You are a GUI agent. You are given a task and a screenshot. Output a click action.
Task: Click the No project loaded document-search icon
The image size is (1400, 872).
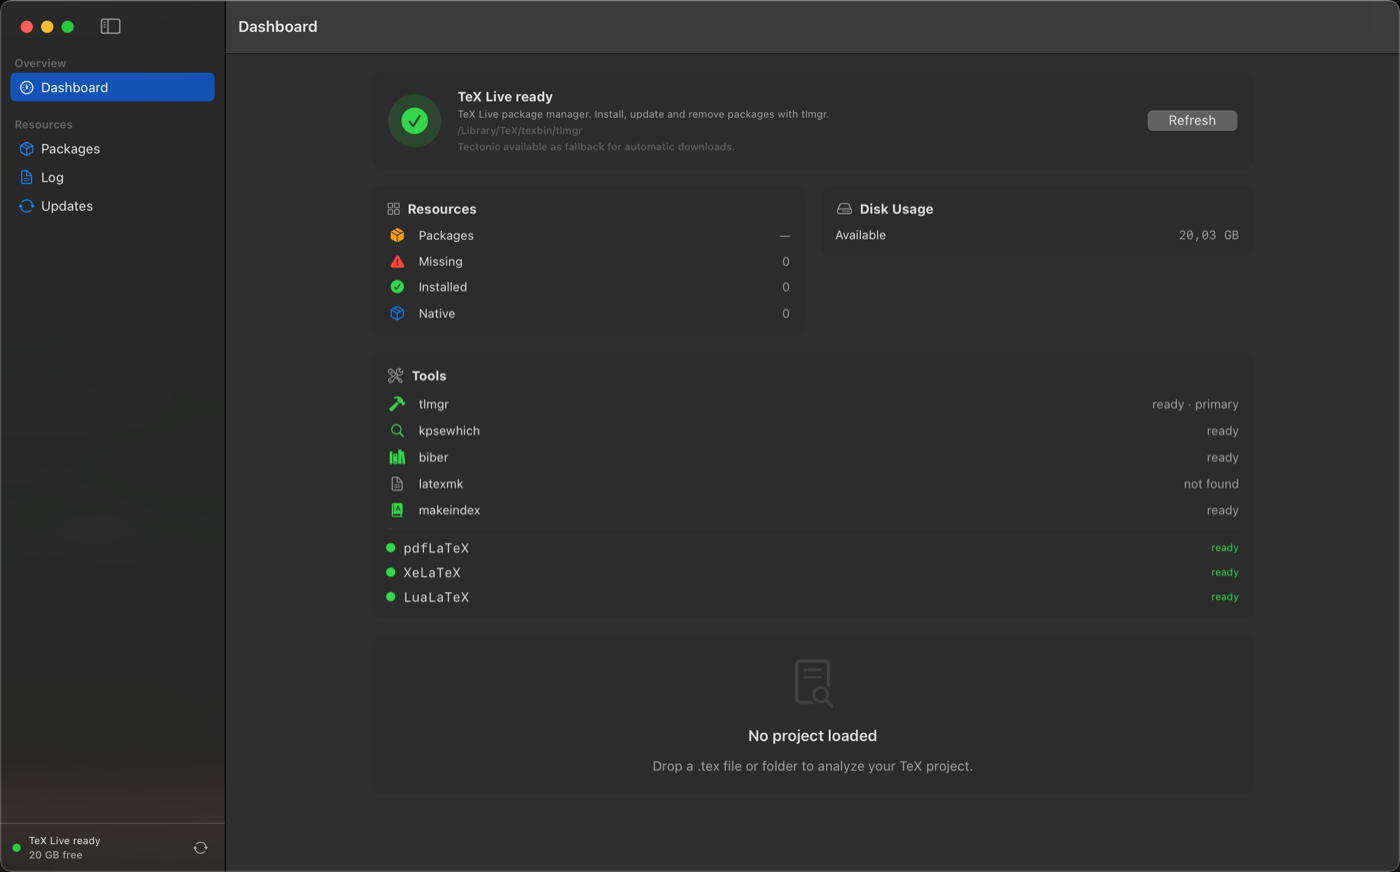[x=813, y=683]
